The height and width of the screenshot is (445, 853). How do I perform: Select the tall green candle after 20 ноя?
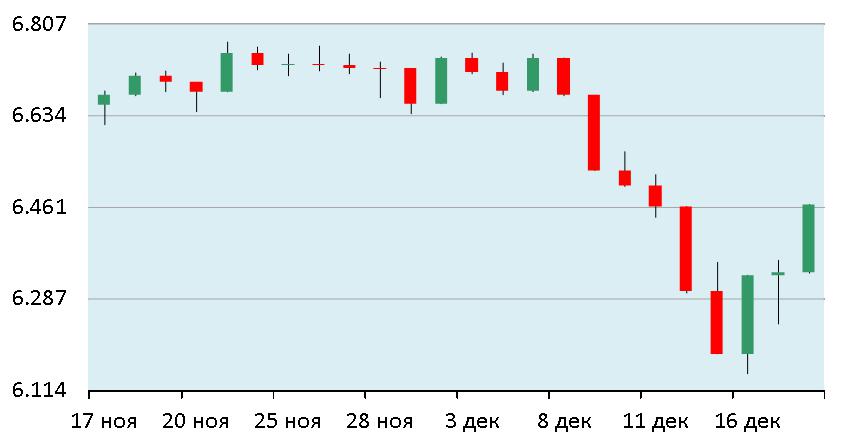click(x=227, y=72)
